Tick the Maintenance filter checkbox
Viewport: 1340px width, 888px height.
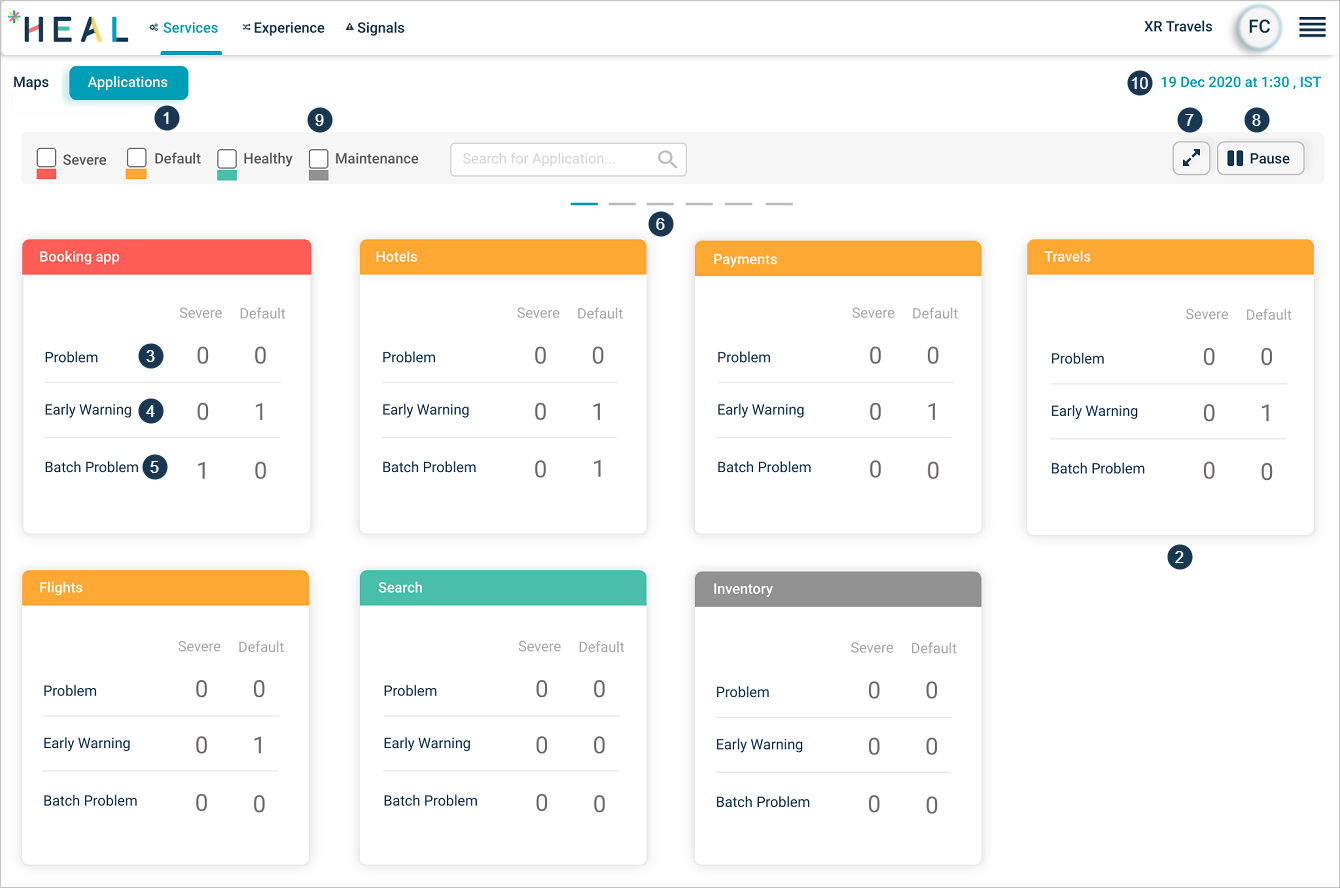tap(318, 158)
